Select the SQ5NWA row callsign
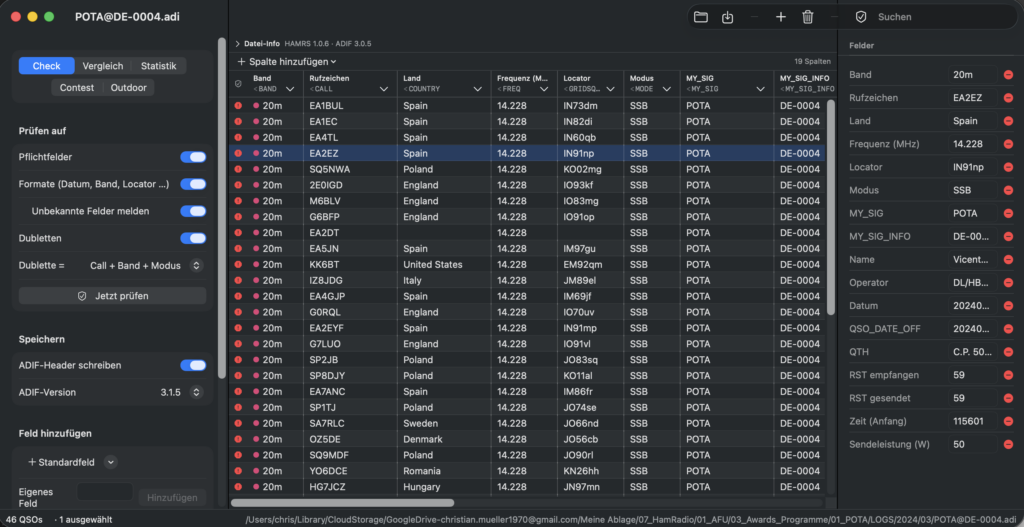 pyautogui.click(x=329, y=169)
